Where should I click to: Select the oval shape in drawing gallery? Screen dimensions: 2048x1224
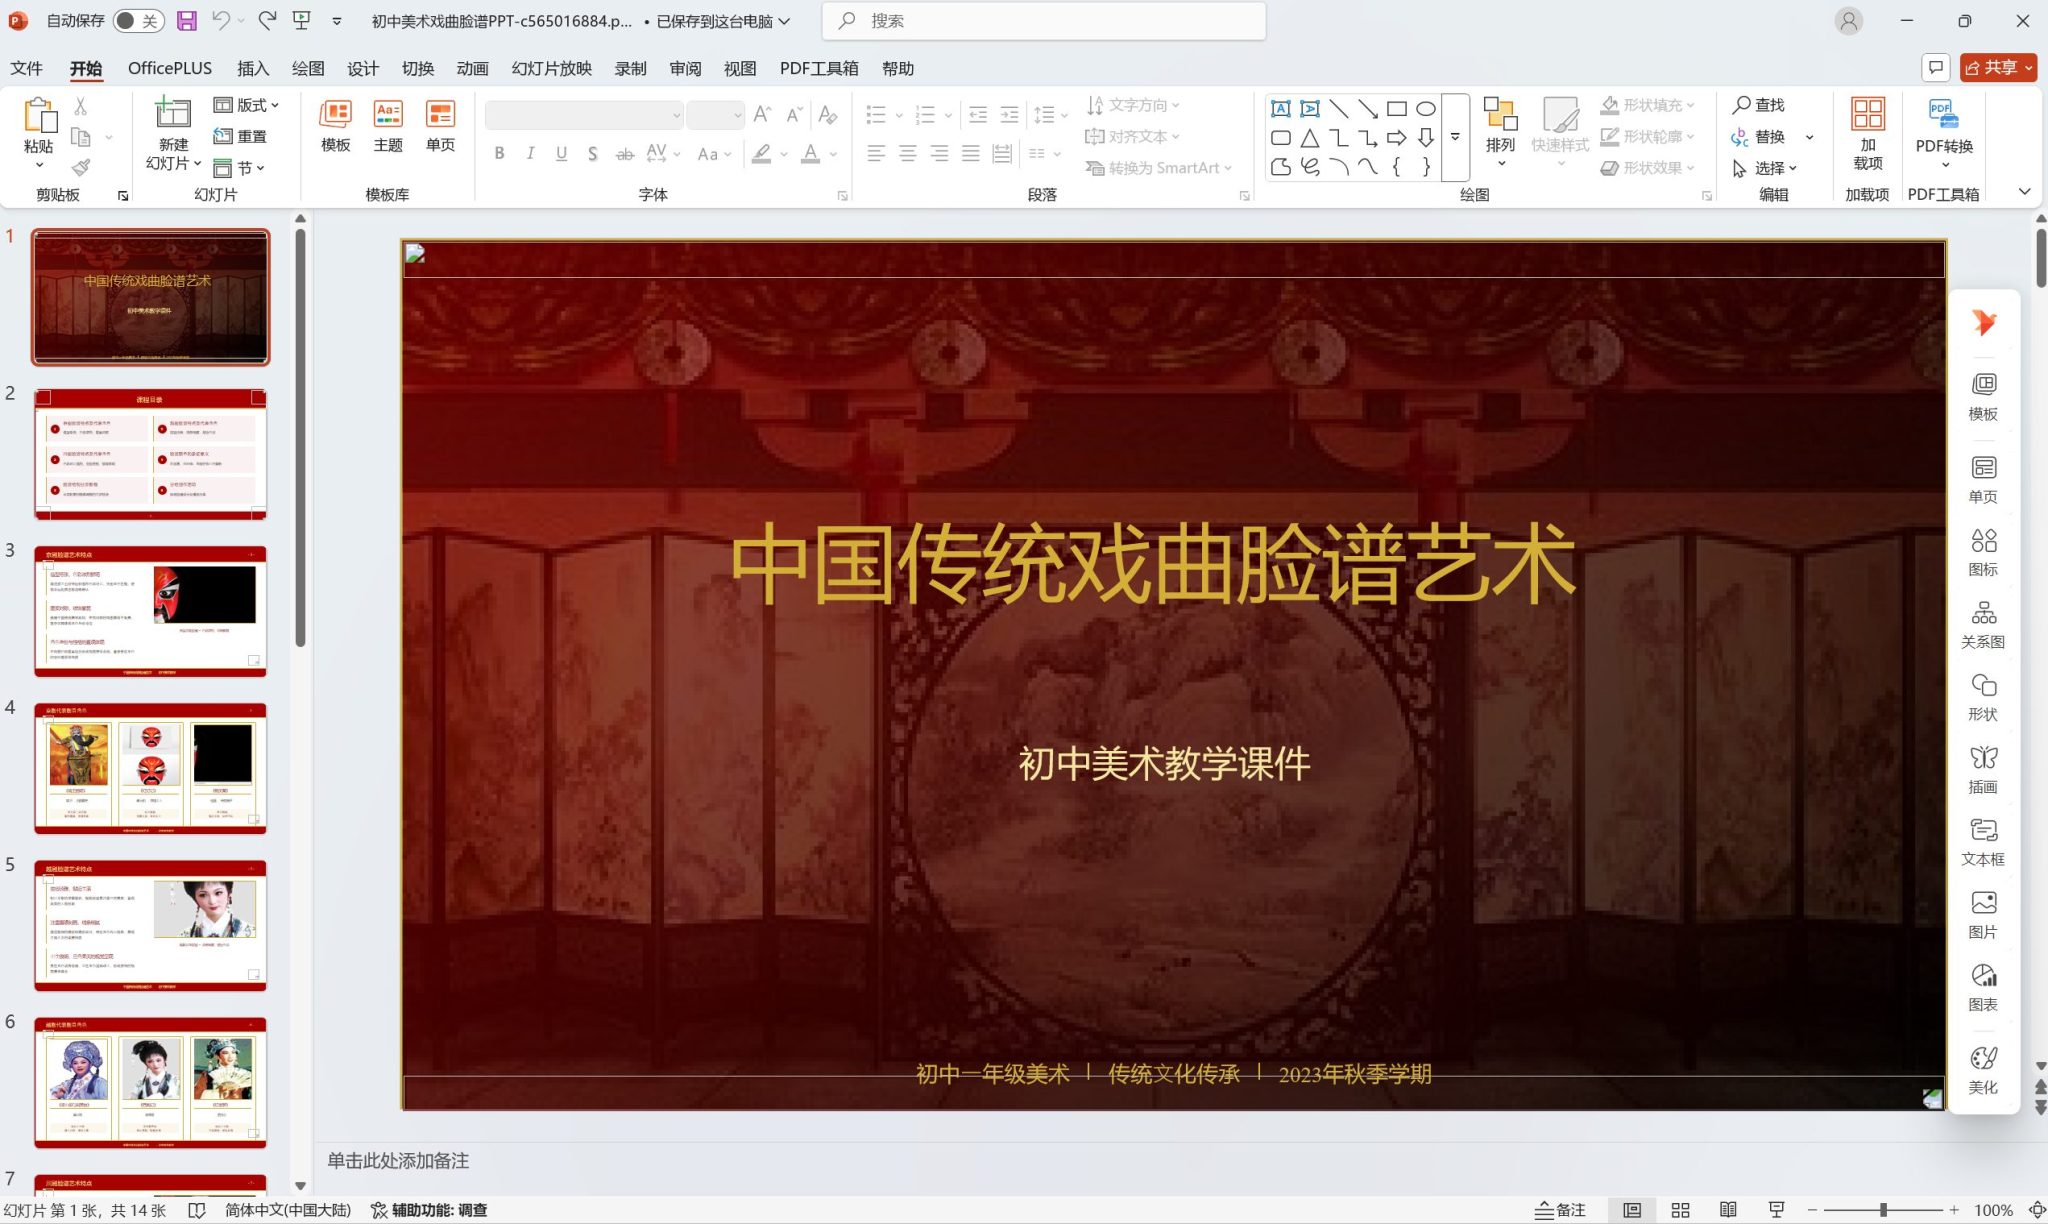1426,108
